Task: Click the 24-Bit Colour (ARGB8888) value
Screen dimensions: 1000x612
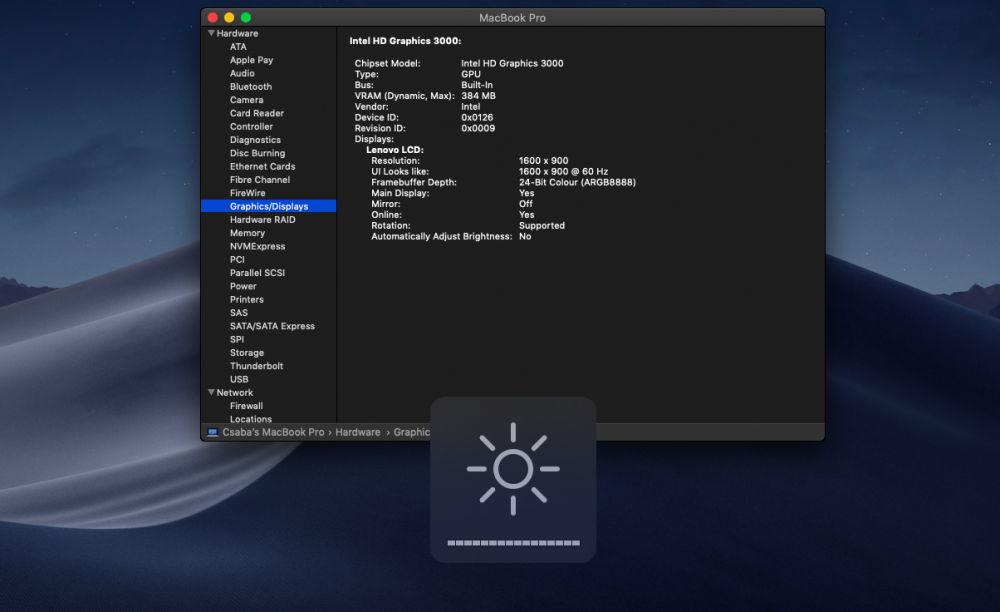Action: [577, 182]
